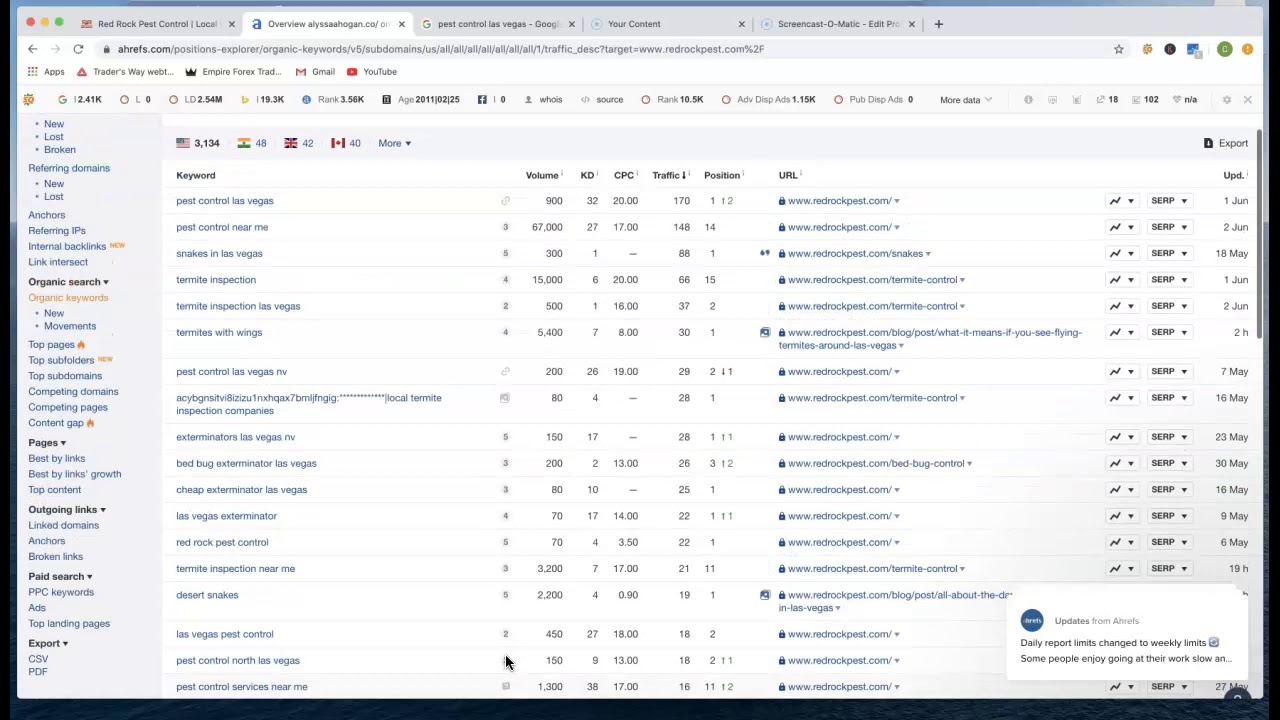Viewport: 1280px width, 720px height.
Task: Open the keyword link termites with wings
Action: pos(219,333)
